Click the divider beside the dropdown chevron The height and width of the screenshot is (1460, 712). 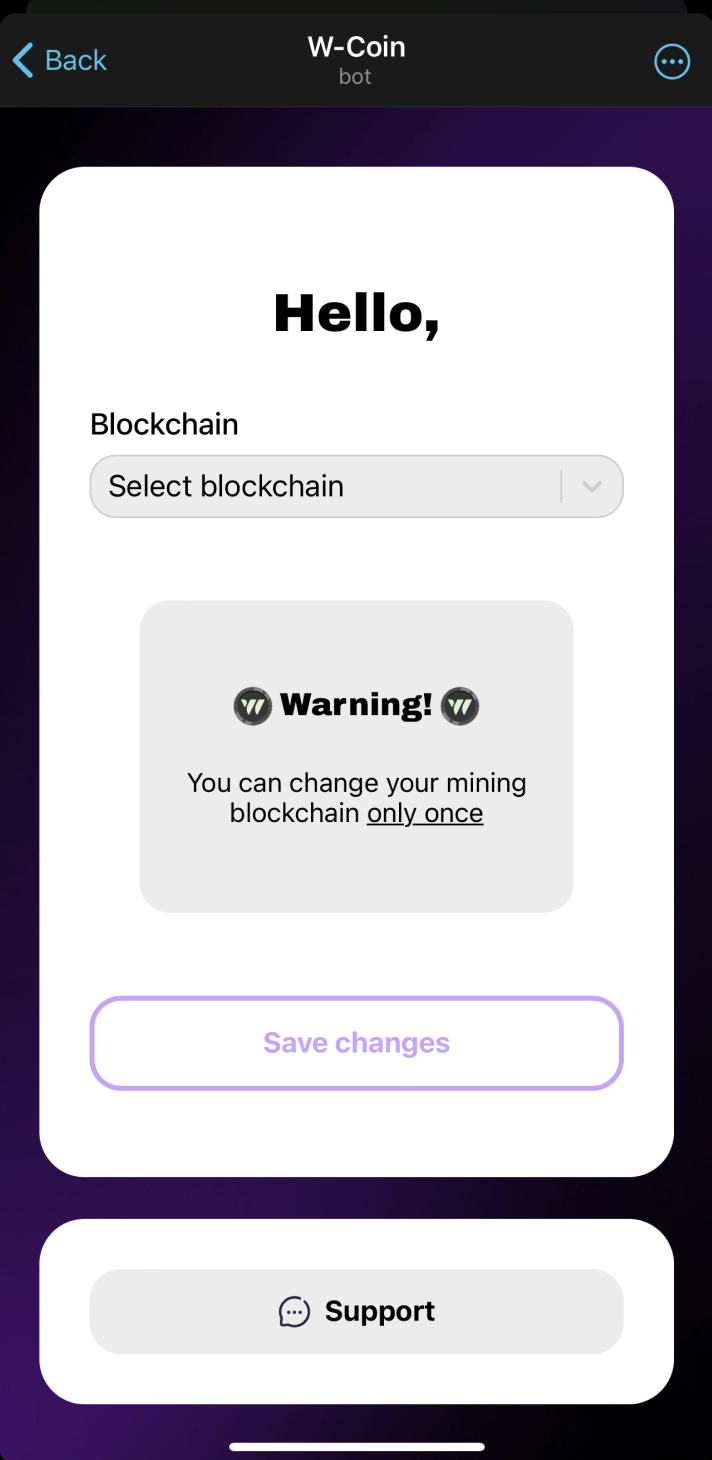click(562, 487)
